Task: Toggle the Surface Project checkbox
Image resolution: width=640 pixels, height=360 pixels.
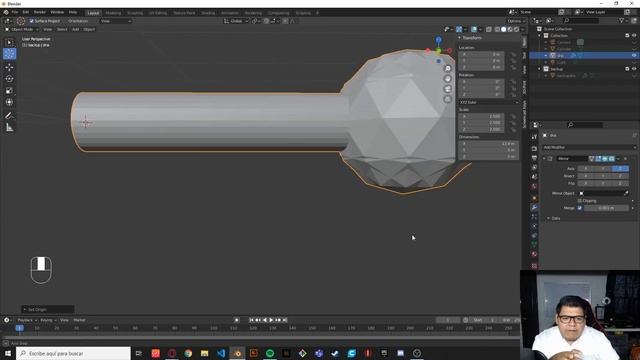Action: [x=31, y=21]
